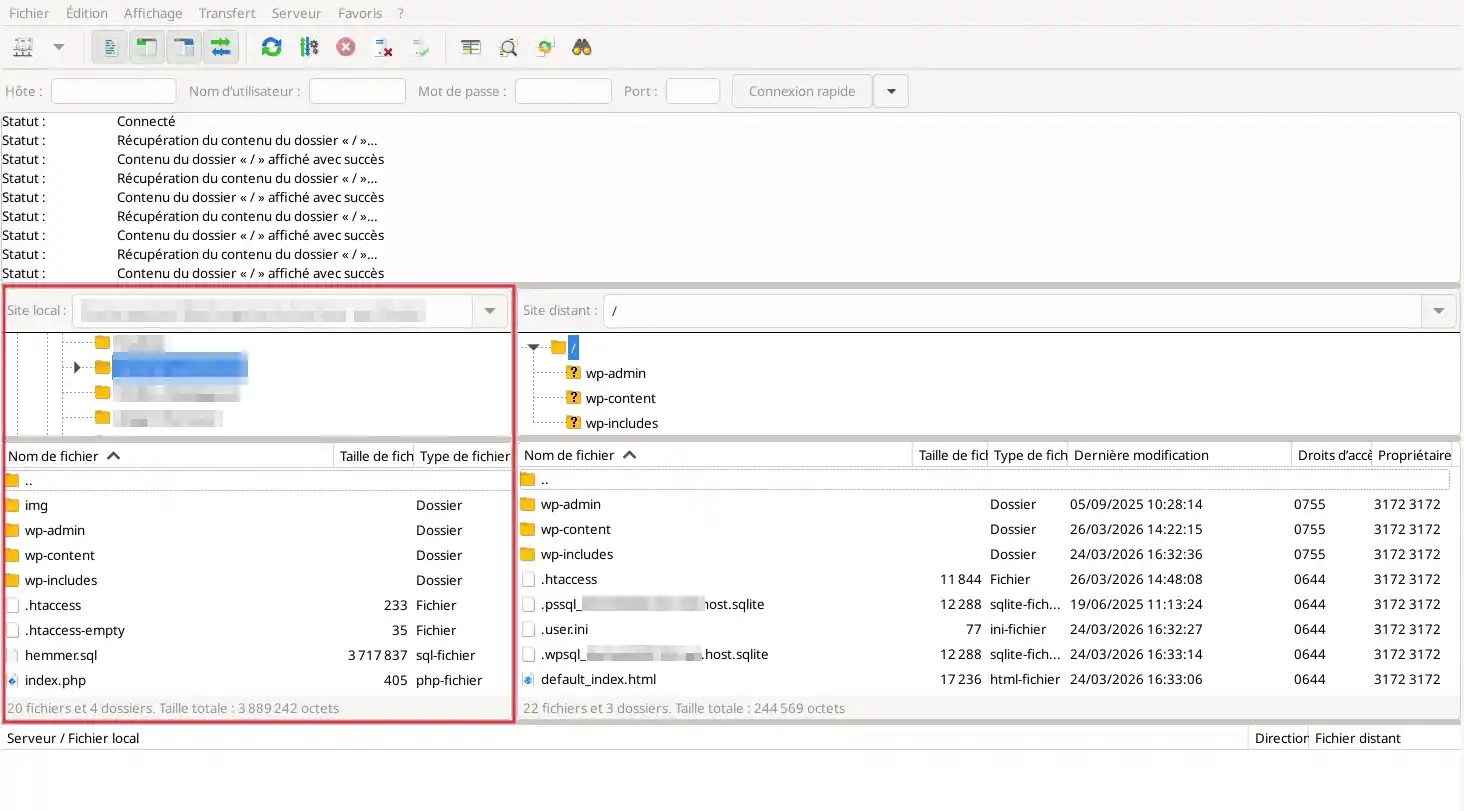Click inside the Hôte input field

coord(113,90)
